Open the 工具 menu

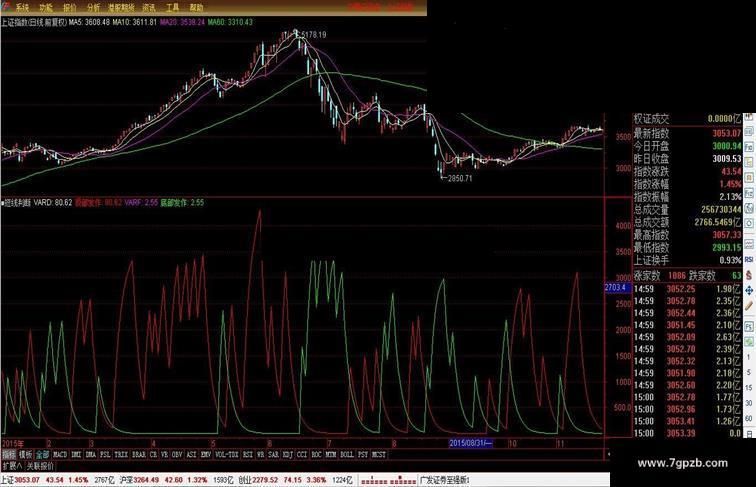(x=173, y=7)
